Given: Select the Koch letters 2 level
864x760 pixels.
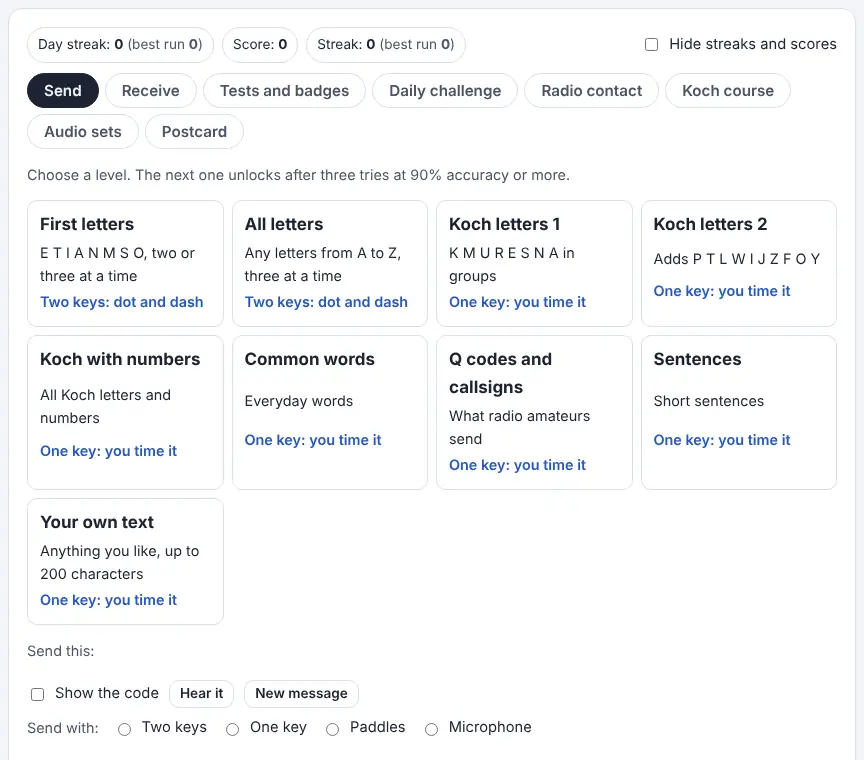Looking at the screenshot, I should pyautogui.click(x=739, y=263).
